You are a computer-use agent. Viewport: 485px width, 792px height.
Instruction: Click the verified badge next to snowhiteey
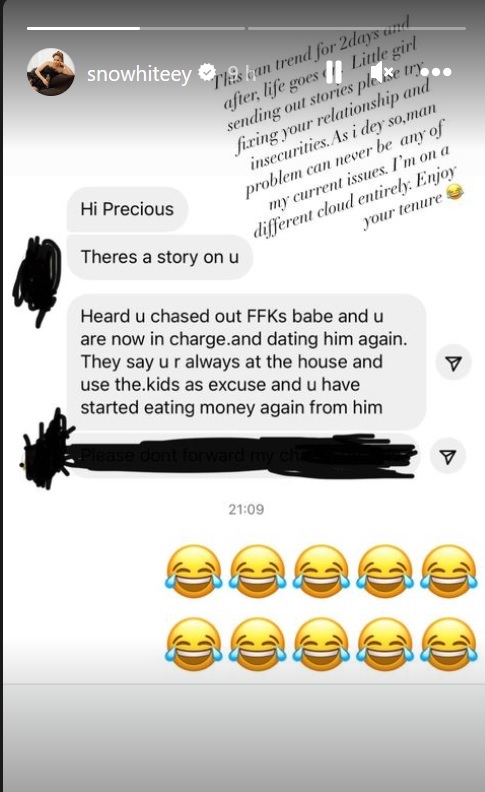206,73
